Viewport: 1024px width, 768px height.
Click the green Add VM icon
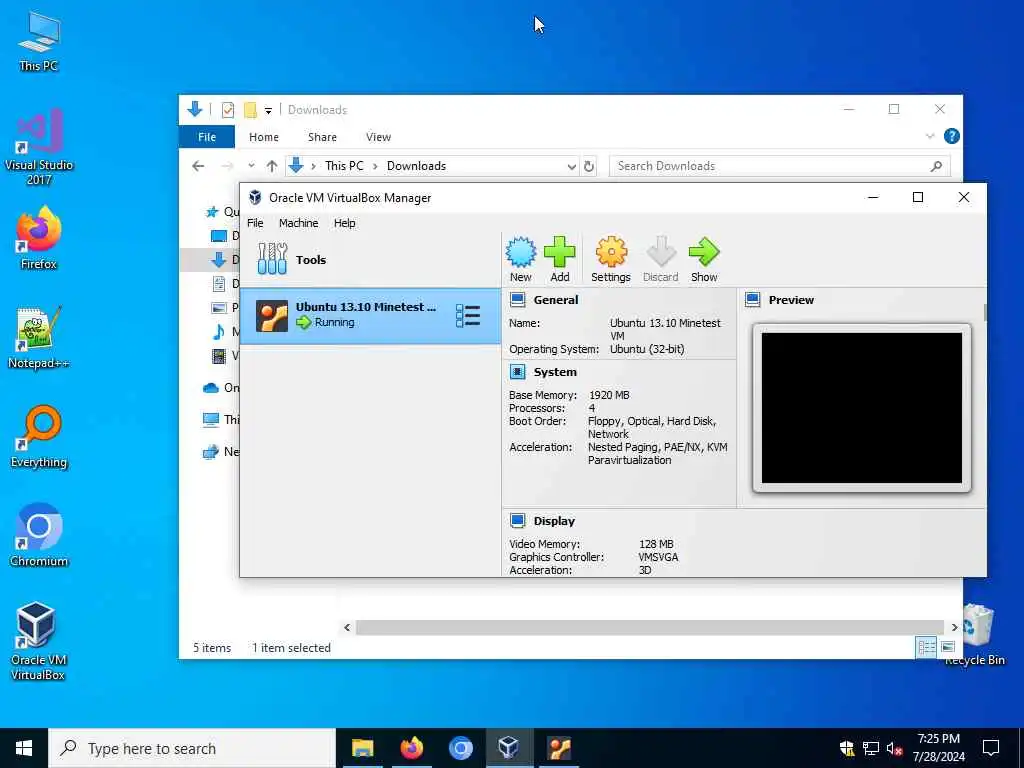pyautogui.click(x=560, y=259)
